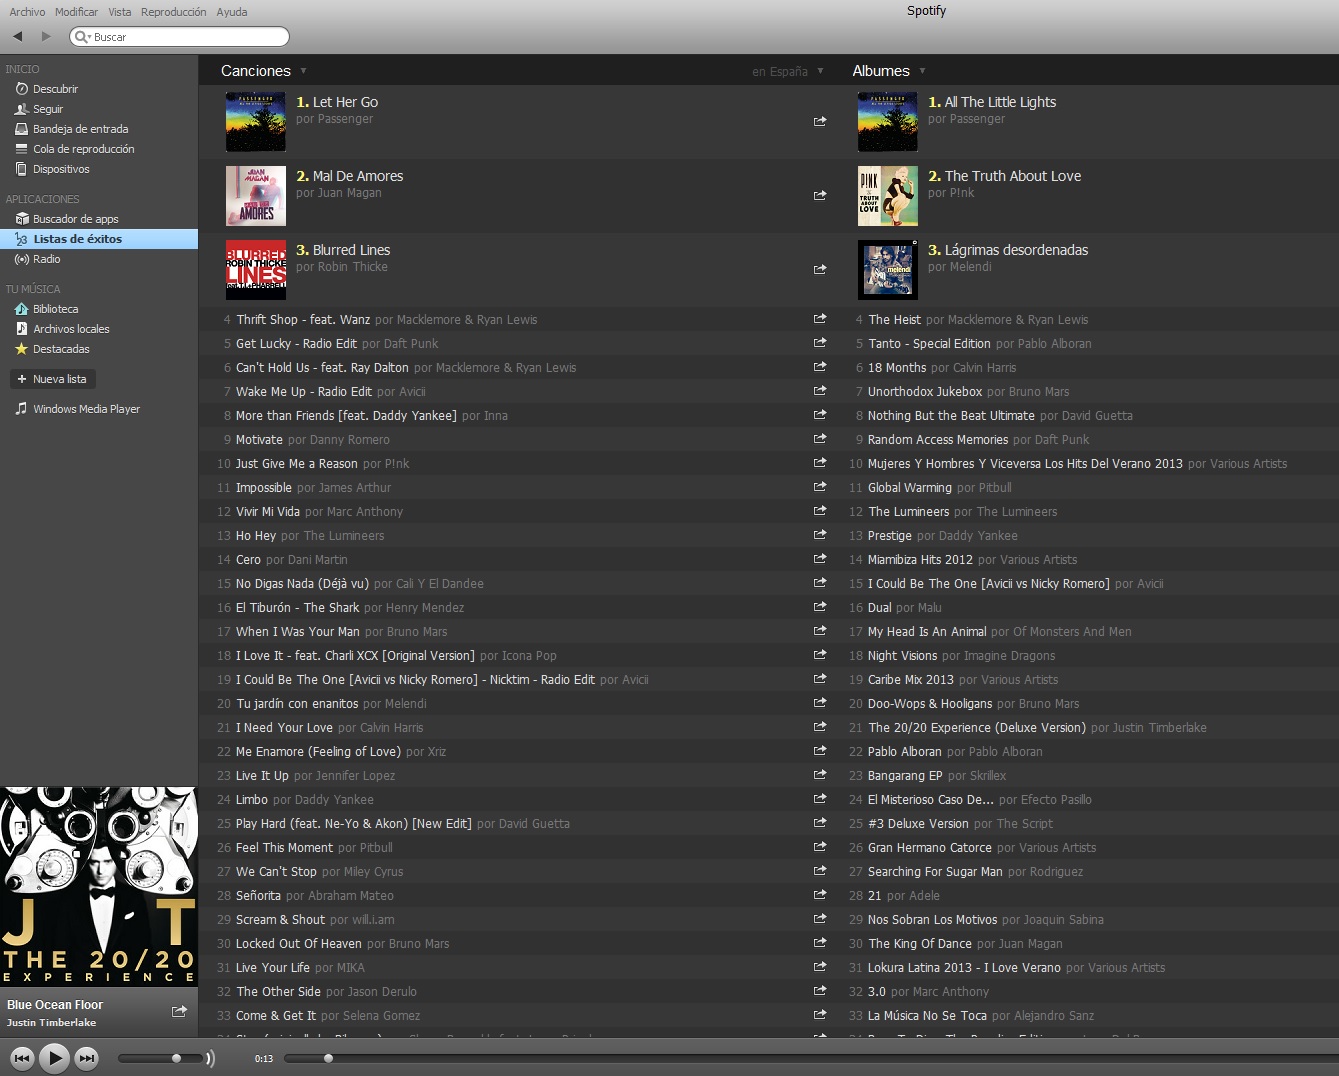
Task: Share the song Let Her Go
Action: [820, 121]
